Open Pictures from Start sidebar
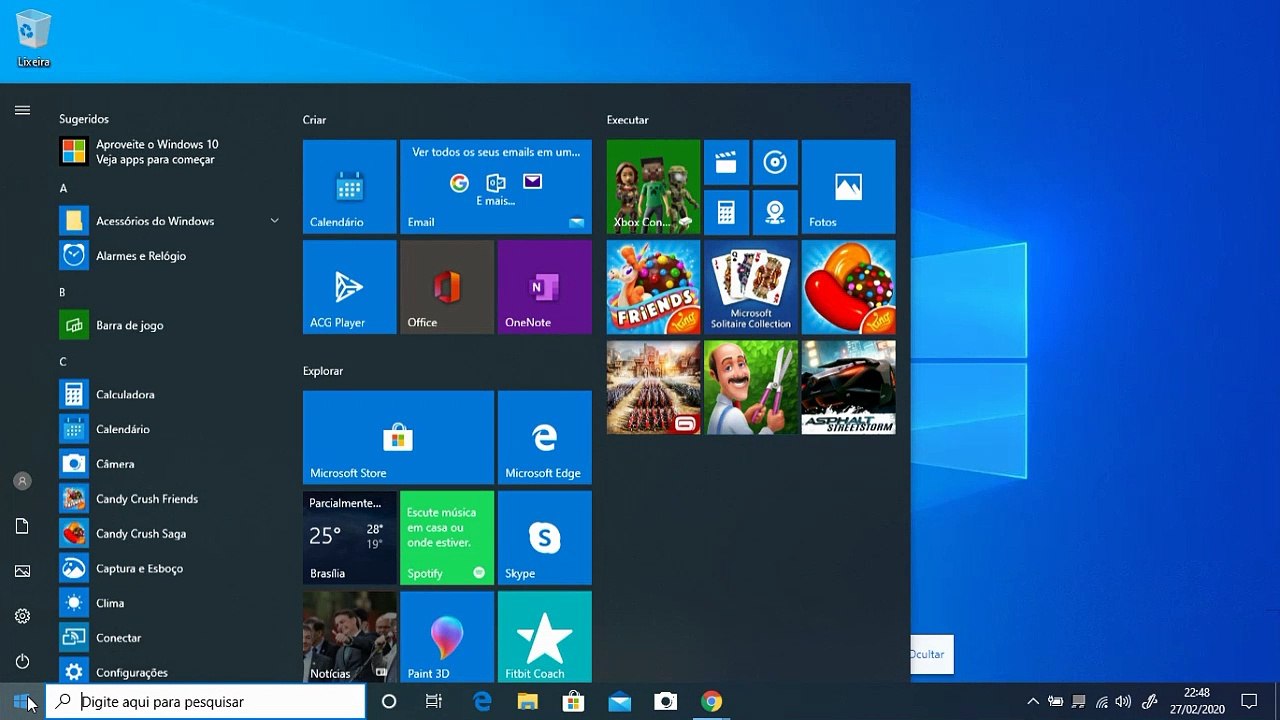Image resolution: width=1280 pixels, height=720 pixels. pyautogui.click(x=22, y=571)
